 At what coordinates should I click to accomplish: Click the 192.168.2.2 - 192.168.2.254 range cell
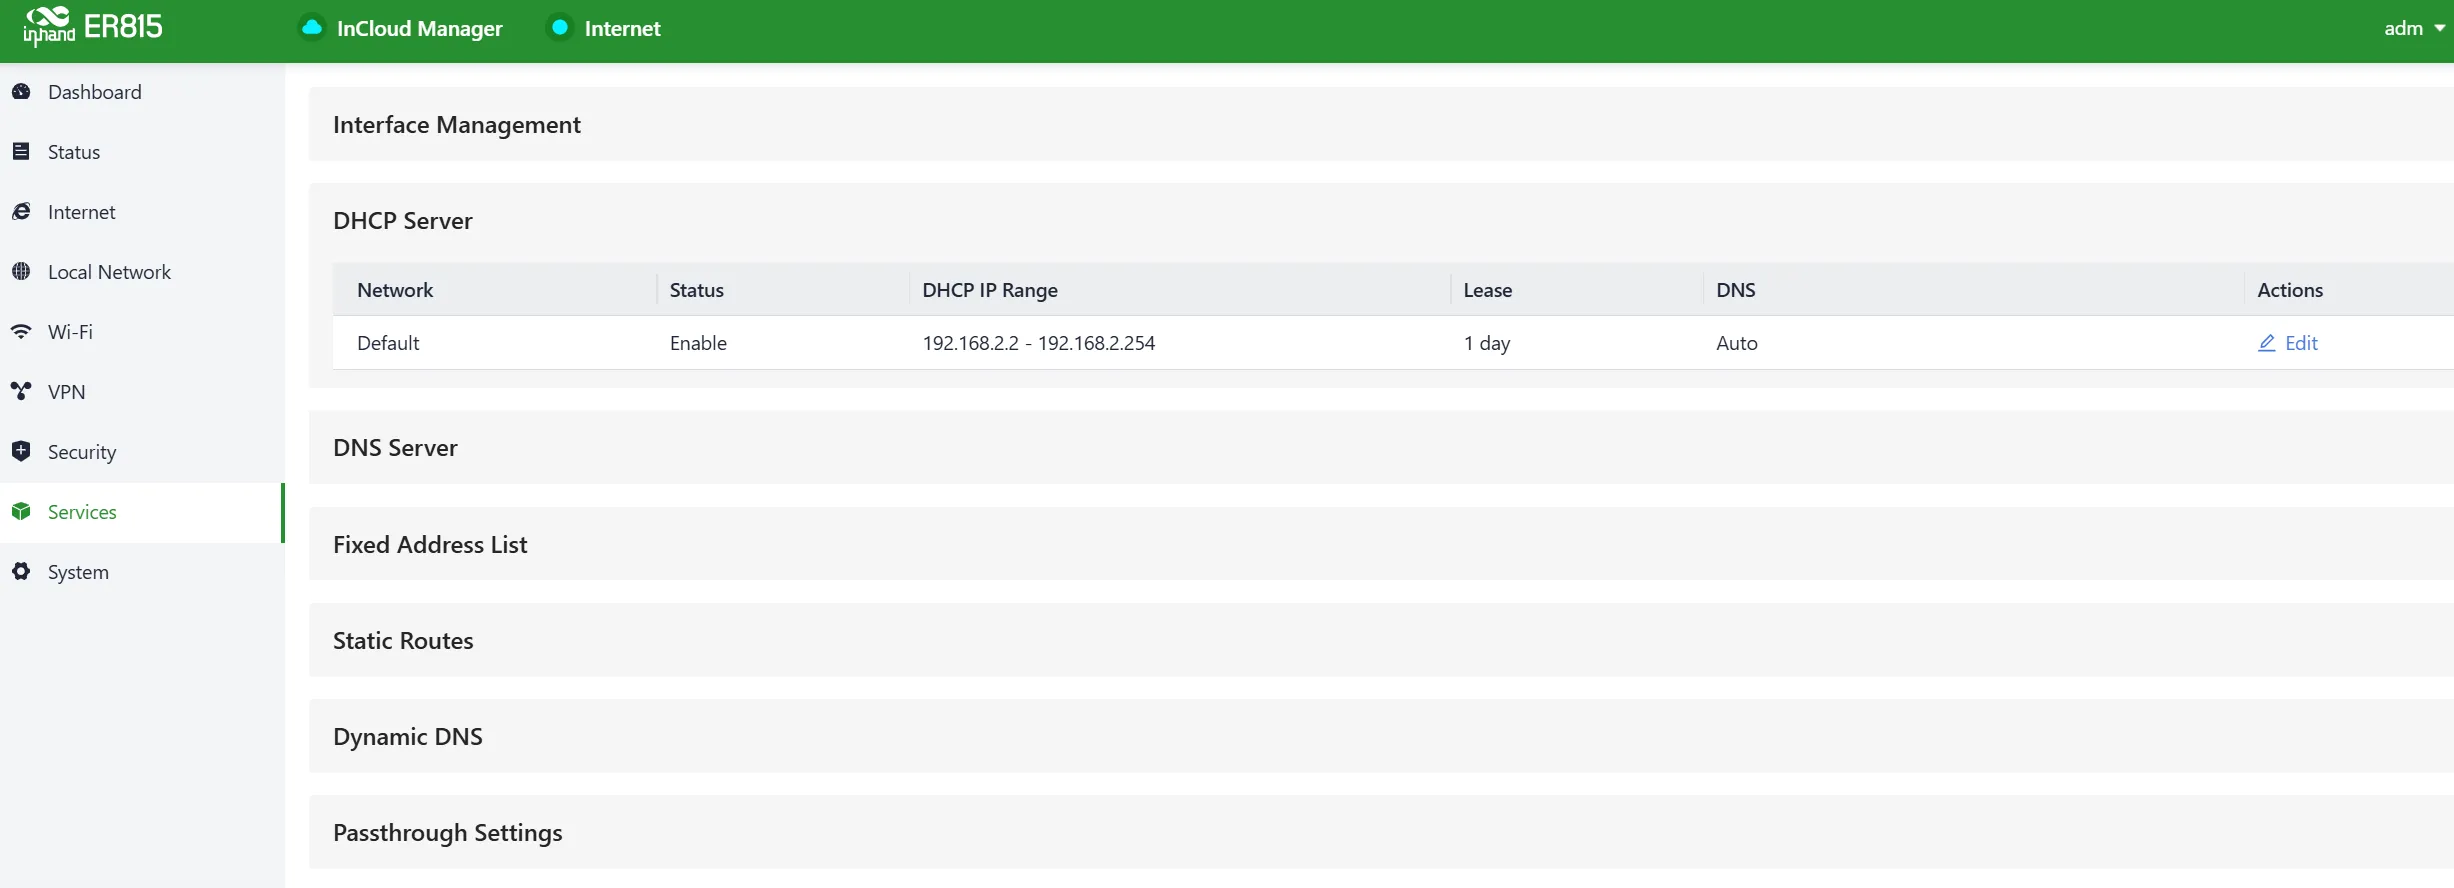pyautogui.click(x=1039, y=343)
